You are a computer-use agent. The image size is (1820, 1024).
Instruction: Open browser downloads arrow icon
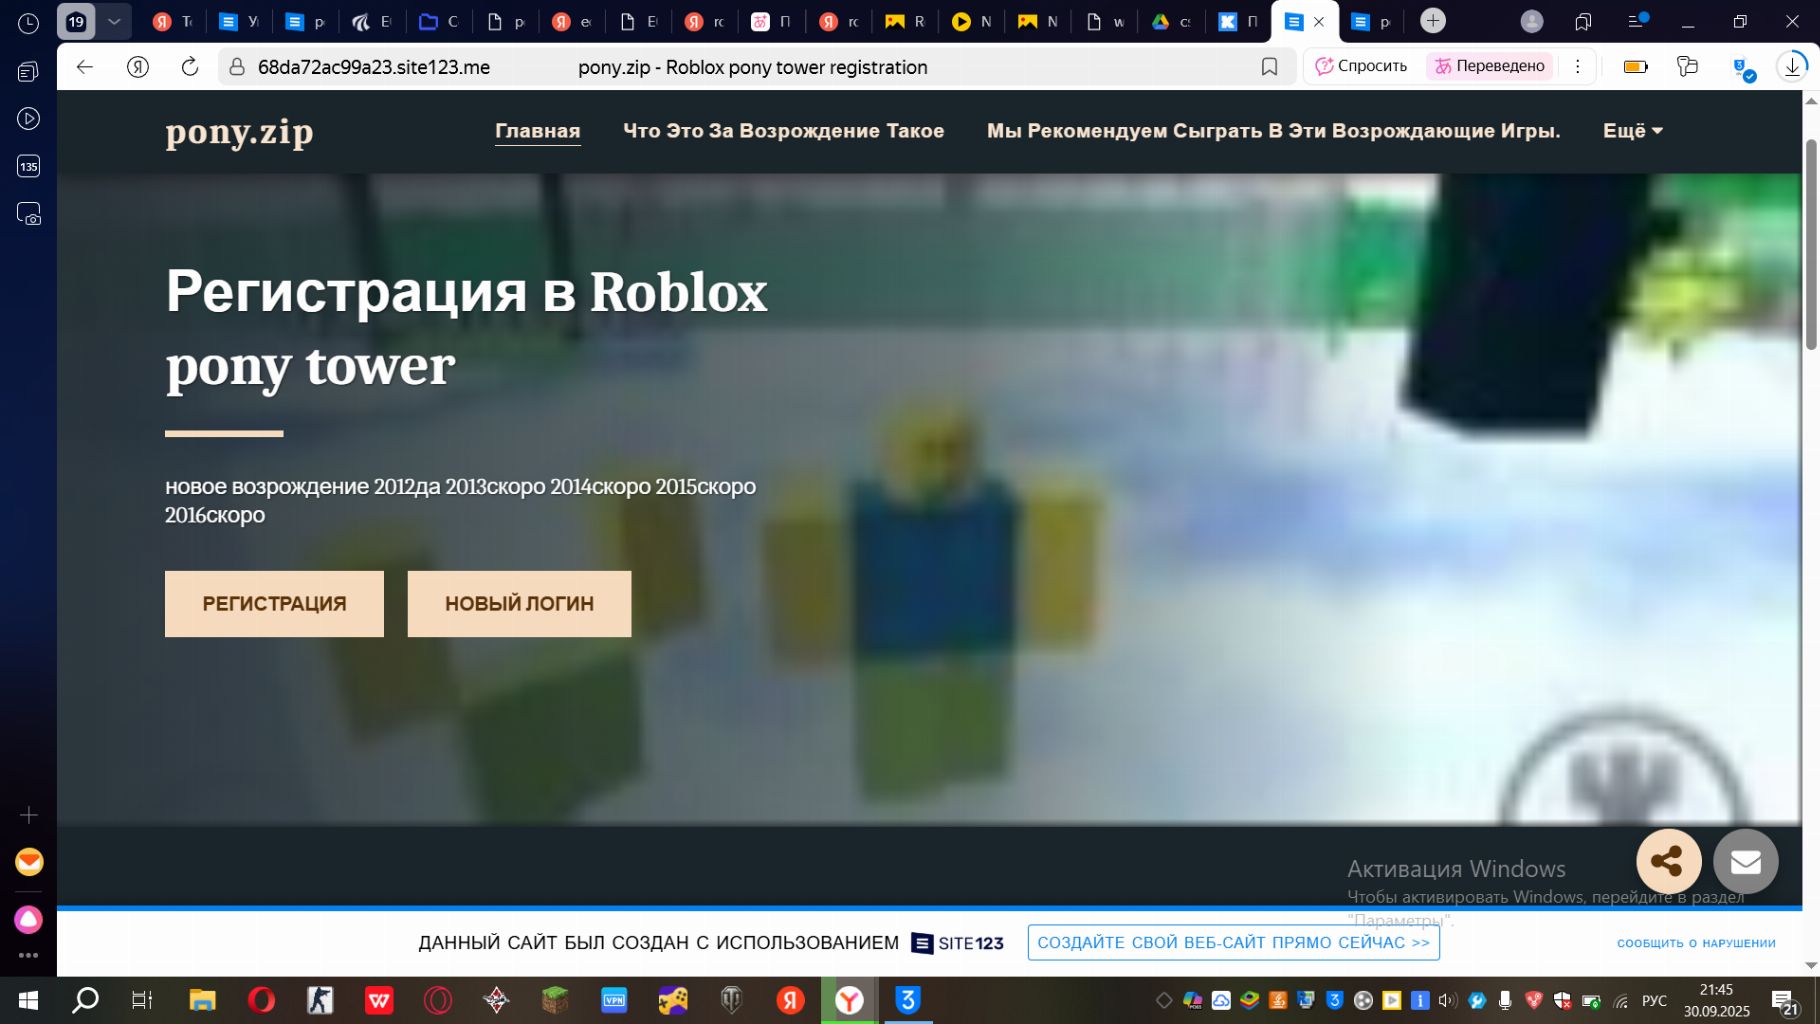1792,67
